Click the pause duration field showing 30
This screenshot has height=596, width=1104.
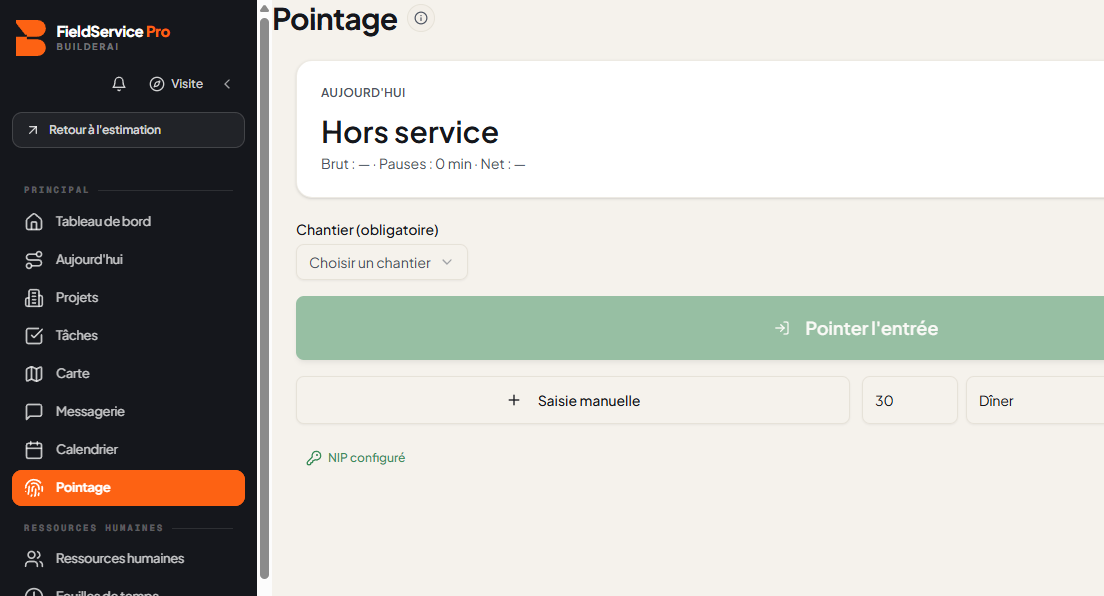point(910,400)
